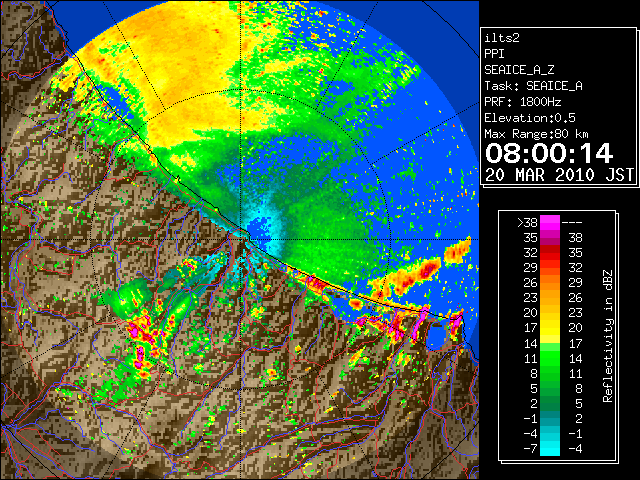Click the "Max Range:80 km" text

536,134
